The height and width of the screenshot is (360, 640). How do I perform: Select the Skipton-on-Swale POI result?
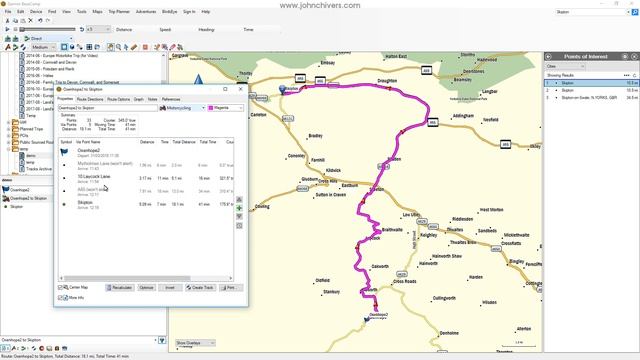(x=591, y=98)
